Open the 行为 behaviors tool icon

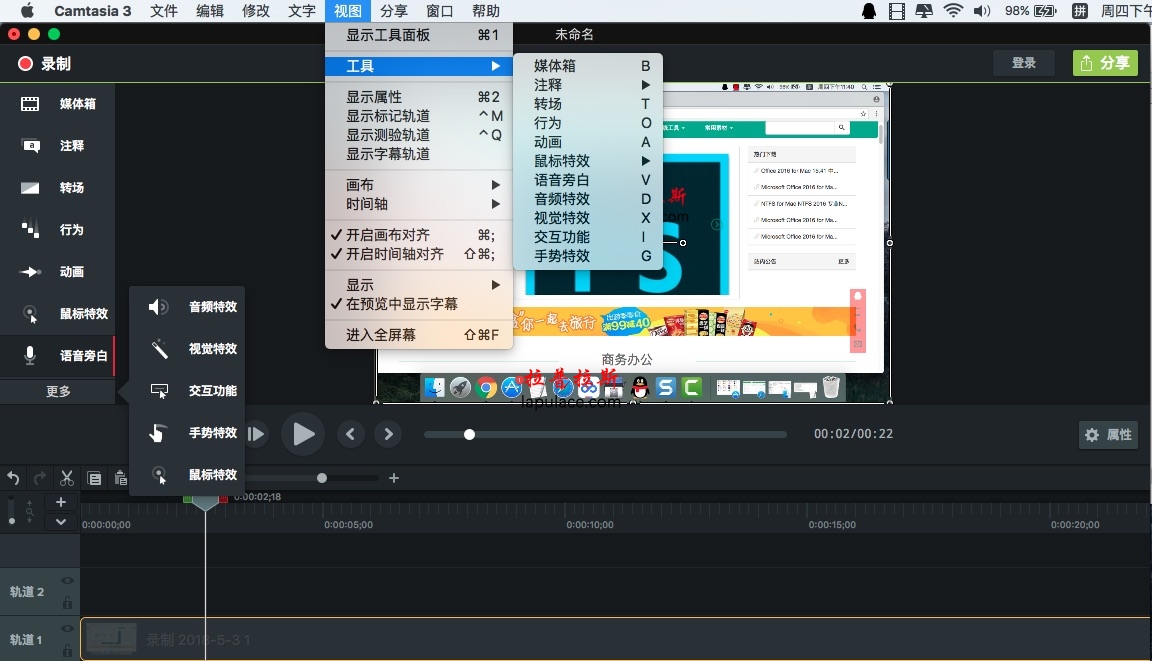(x=30, y=230)
